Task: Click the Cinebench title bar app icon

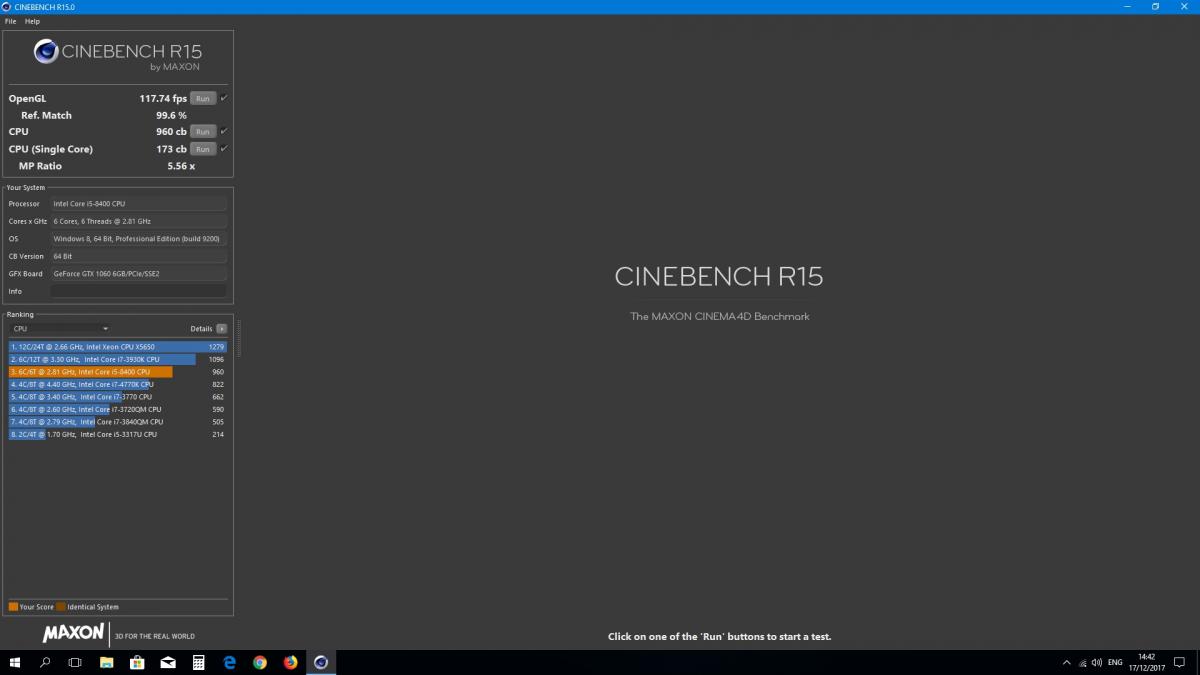Action: click(x=7, y=7)
